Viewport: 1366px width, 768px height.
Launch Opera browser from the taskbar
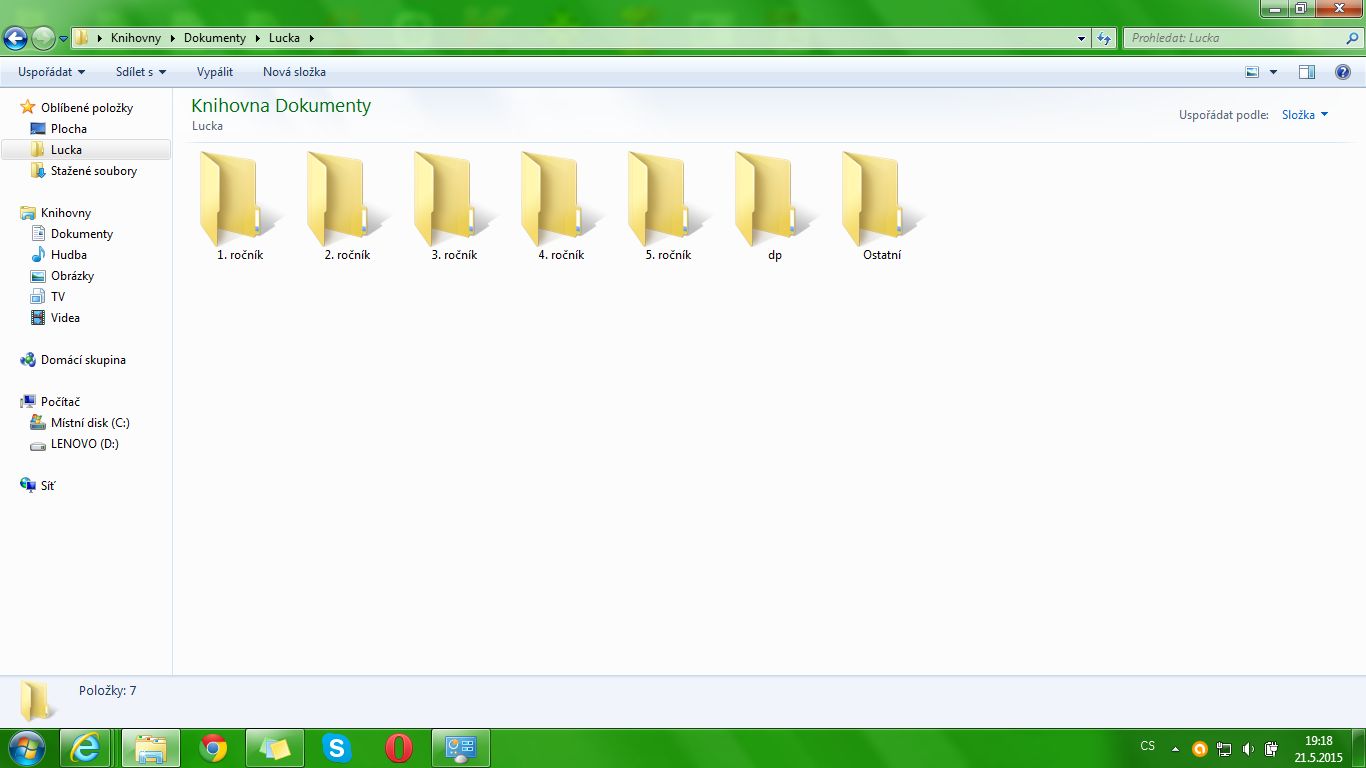coord(398,748)
